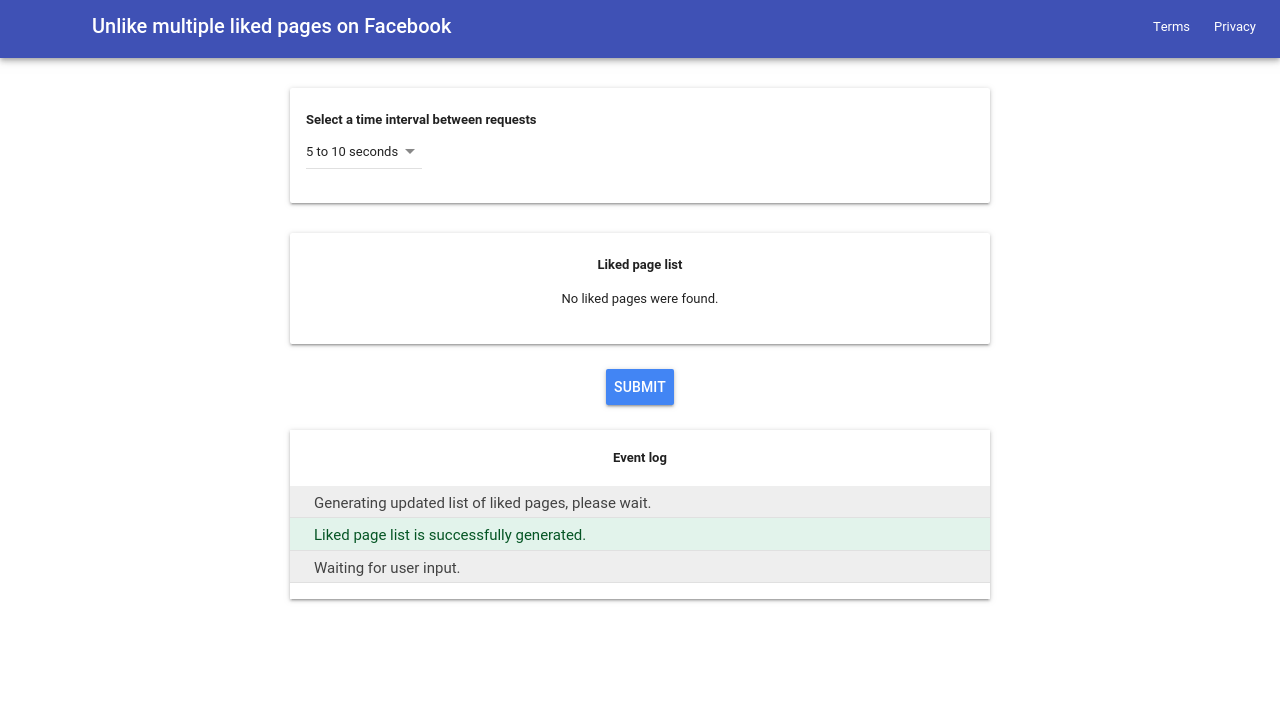Click white strip at bottom of Event log card
Screen dimensions: 1280x722
tap(640, 591)
